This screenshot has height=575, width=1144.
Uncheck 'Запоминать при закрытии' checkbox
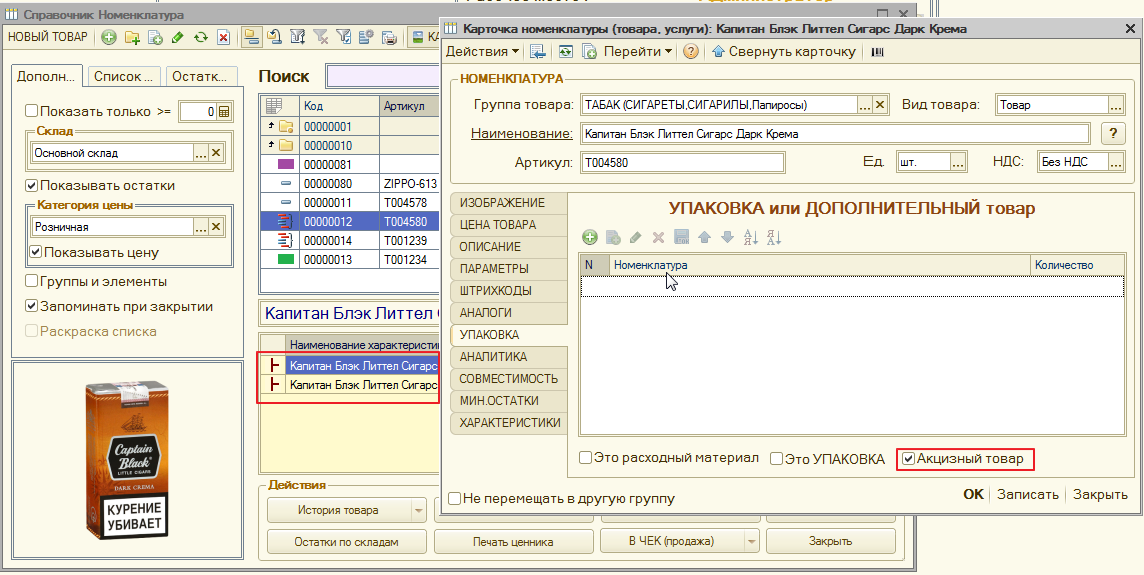click(31, 306)
